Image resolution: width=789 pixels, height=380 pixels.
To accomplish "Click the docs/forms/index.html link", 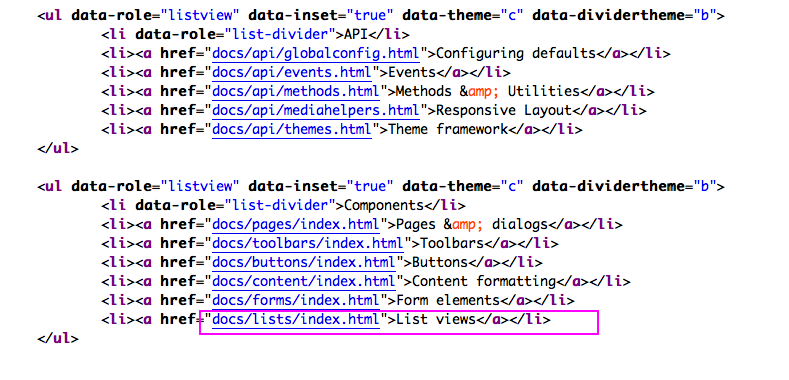I will pos(296,300).
